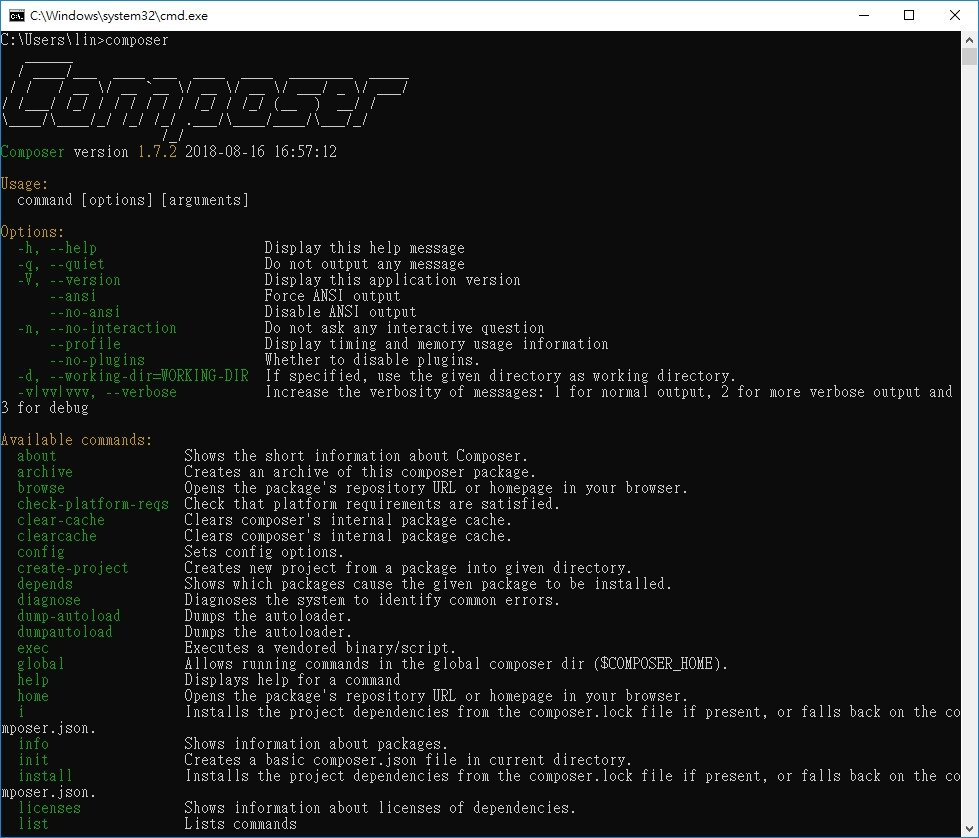Click the 'diagnose' command
The image size is (979, 838).
click(x=49, y=600)
